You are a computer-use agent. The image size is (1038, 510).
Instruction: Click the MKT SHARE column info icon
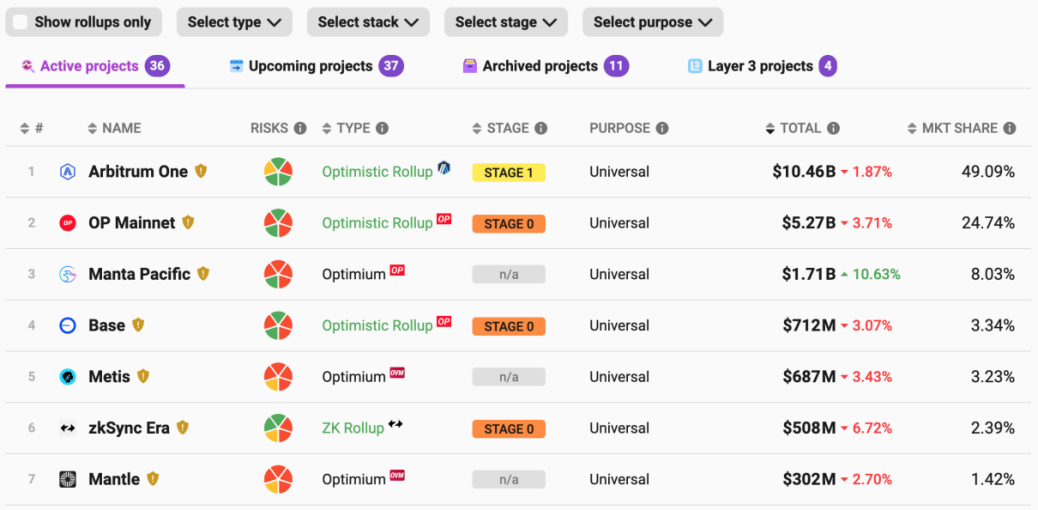point(1009,128)
